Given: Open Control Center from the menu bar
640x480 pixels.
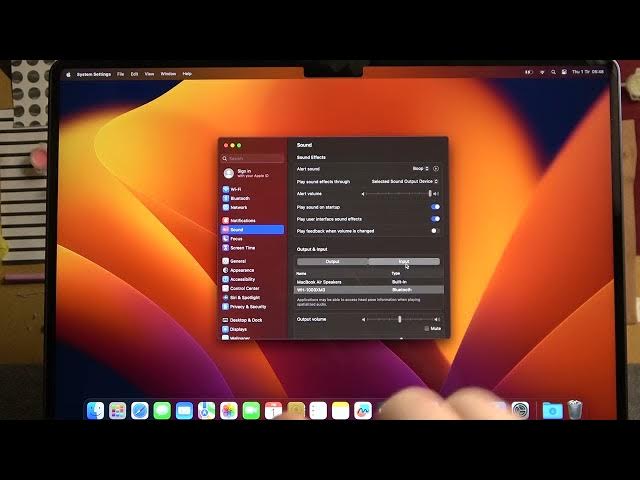Looking at the screenshot, I should [x=564, y=72].
